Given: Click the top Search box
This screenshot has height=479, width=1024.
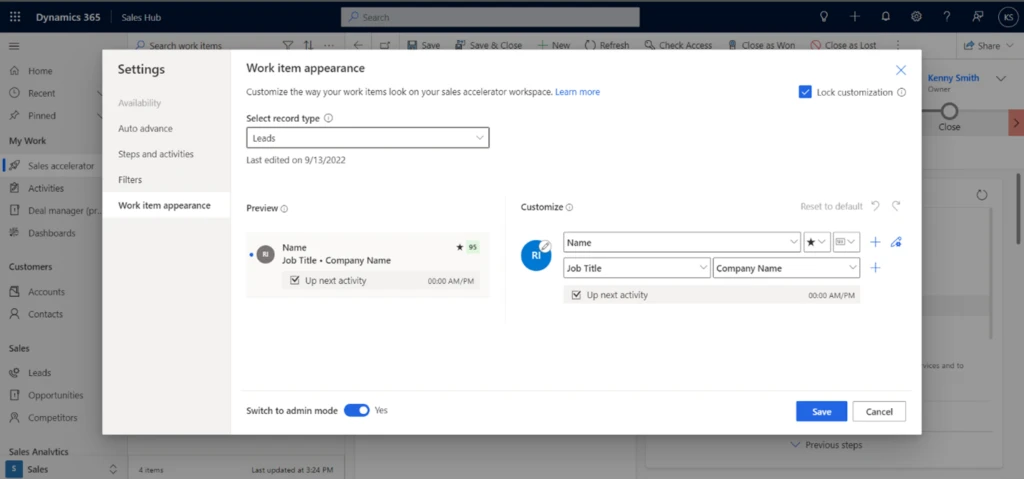Looking at the screenshot, I should click(490, 17).
